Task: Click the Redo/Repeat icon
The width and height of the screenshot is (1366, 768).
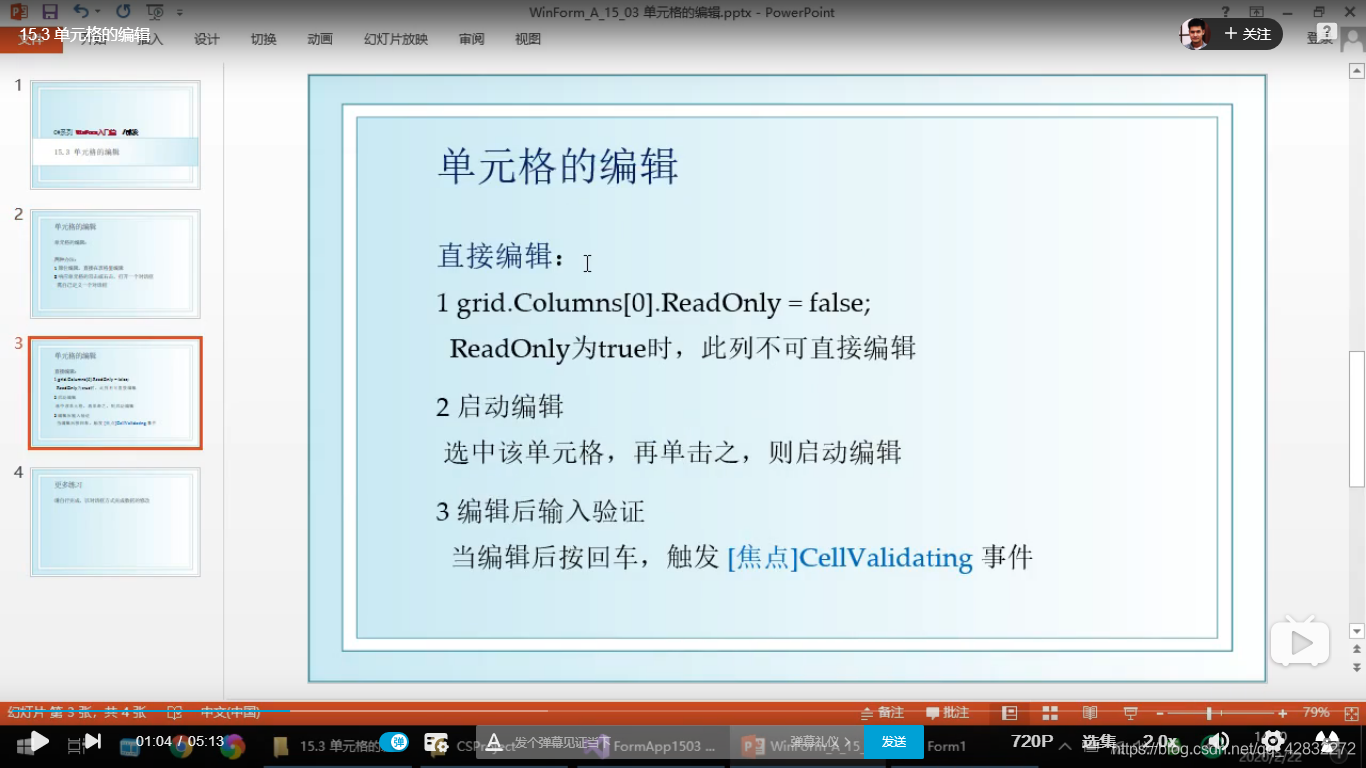Action: [123, 12]
